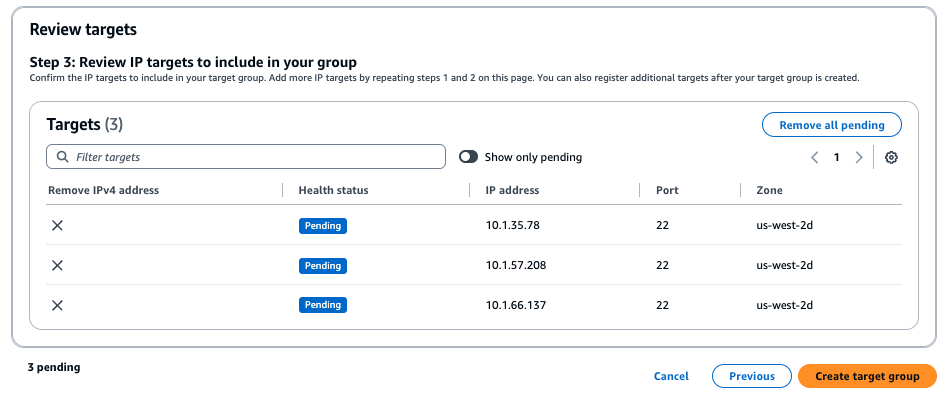Focus the Filter targets input field
Screen dimensions: 946x398
pos(246,157)
